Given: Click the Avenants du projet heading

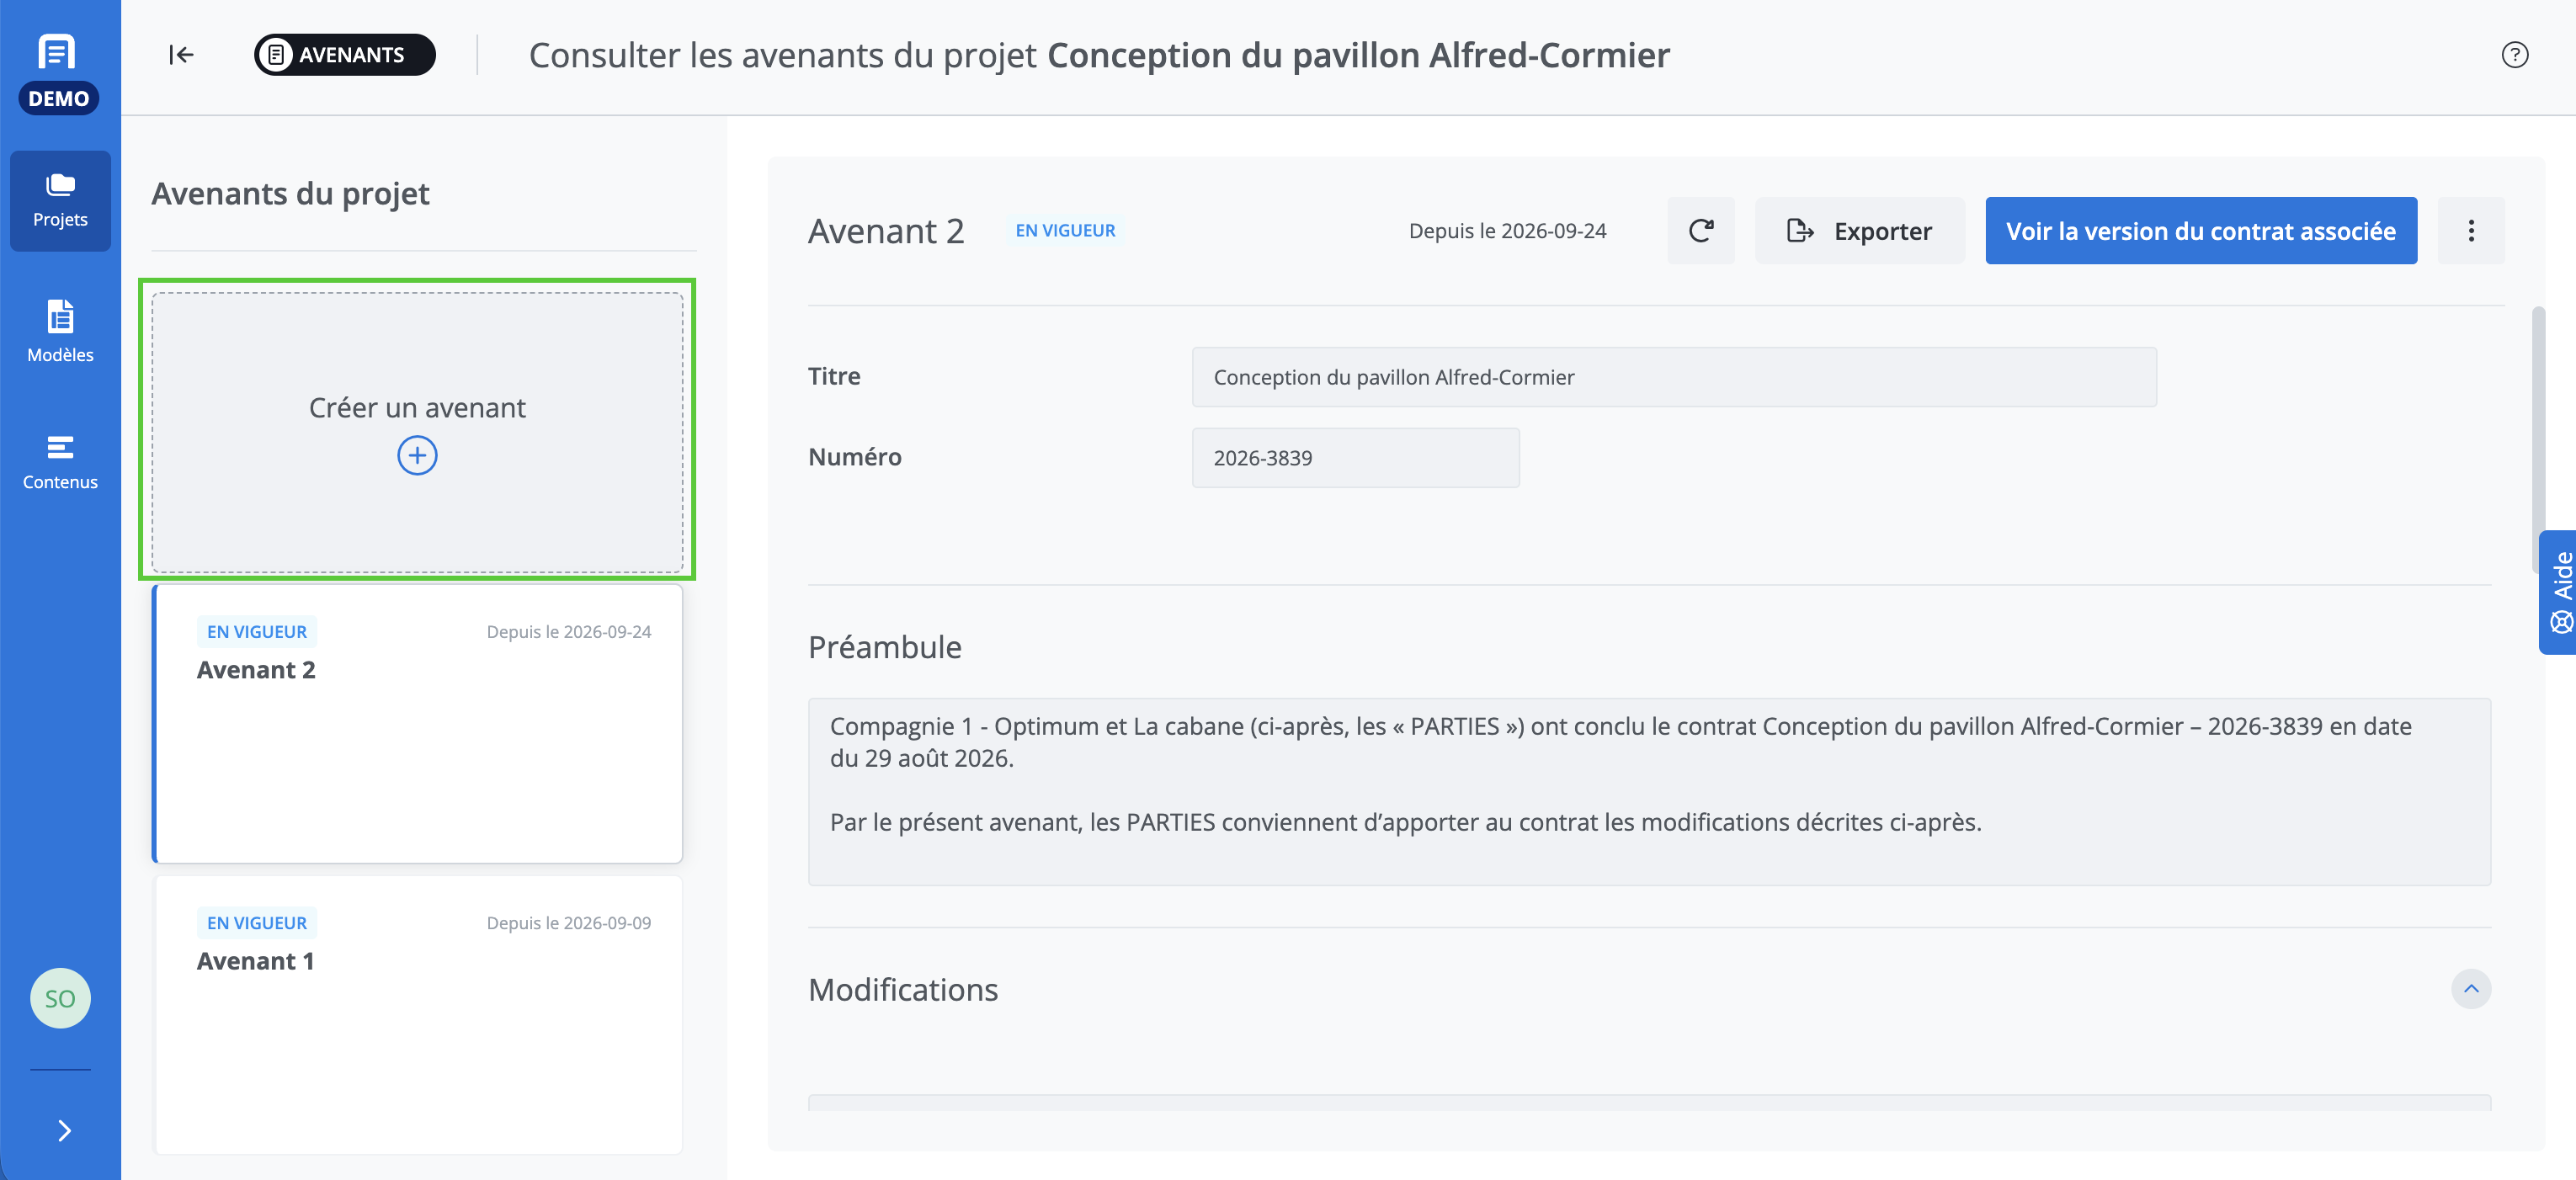Looking at the screenshot, I should click(x=290, y=193).
